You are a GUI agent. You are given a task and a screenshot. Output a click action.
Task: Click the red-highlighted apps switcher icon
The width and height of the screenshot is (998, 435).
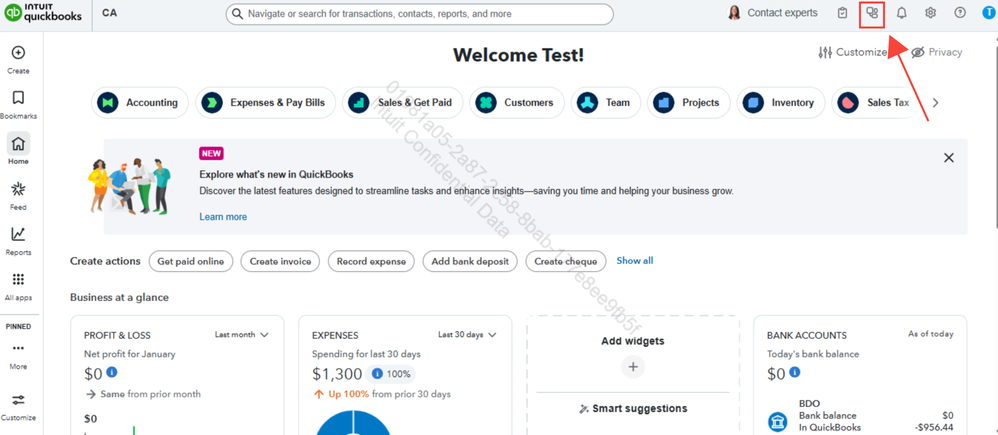[x=873, y=13]
